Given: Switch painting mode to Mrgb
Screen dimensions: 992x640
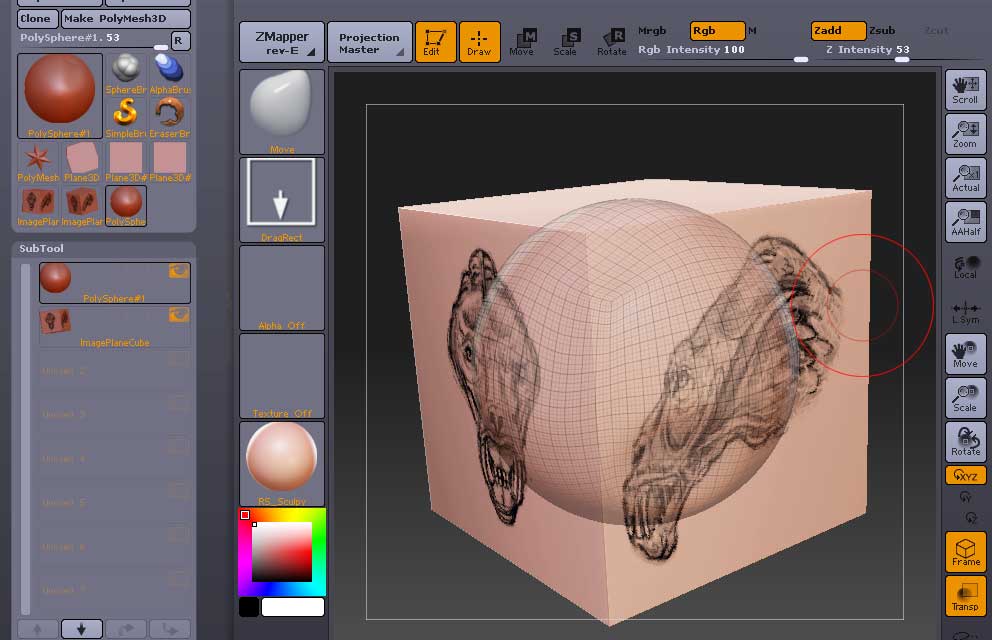Looking at the screenshot, I should pos(652,30).
